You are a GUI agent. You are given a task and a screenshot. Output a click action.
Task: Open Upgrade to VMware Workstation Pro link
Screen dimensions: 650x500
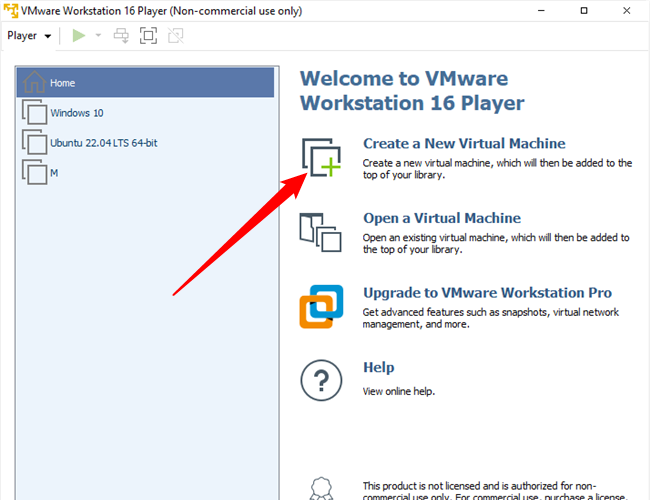coord(488,293)
